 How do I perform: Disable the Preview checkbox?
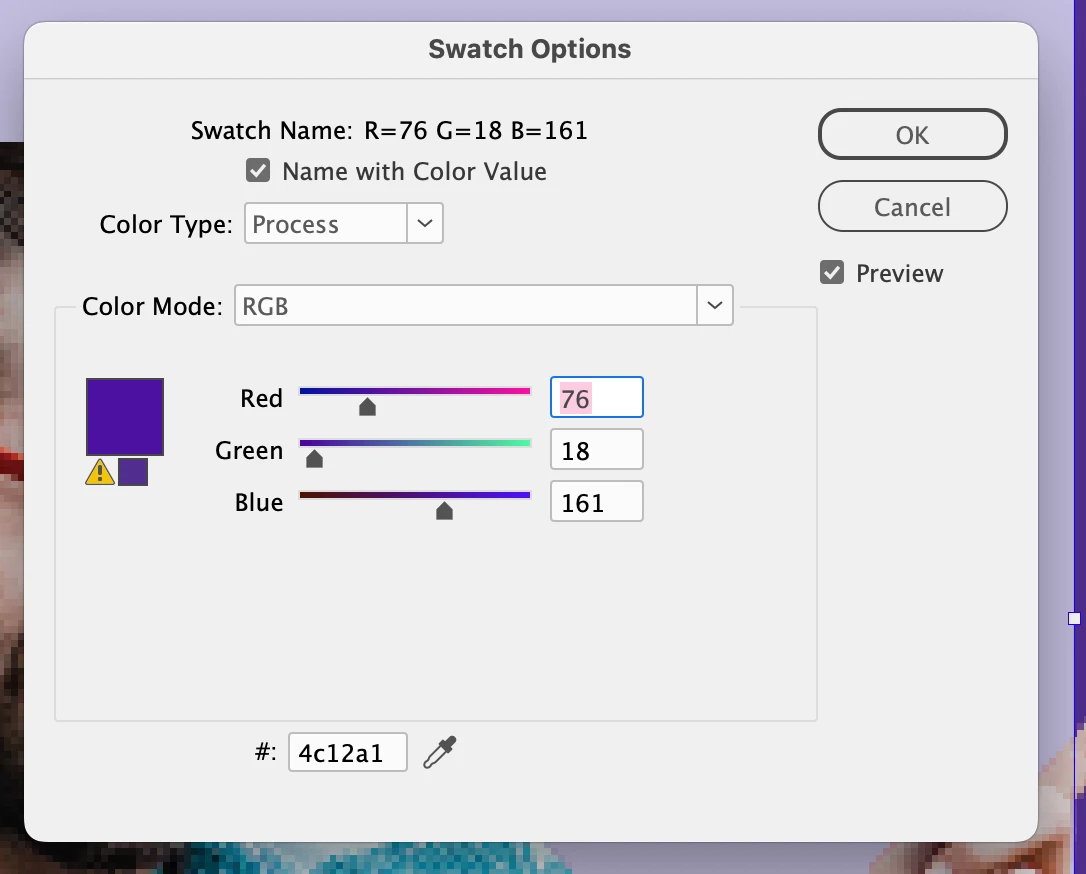tap(832, 273)
